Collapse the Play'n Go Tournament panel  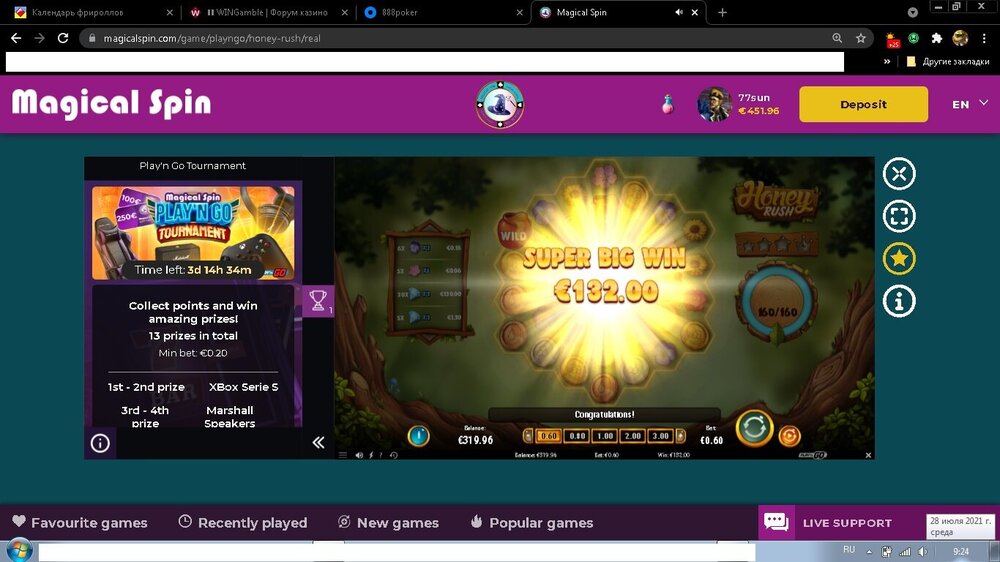(x=318, y=442)
